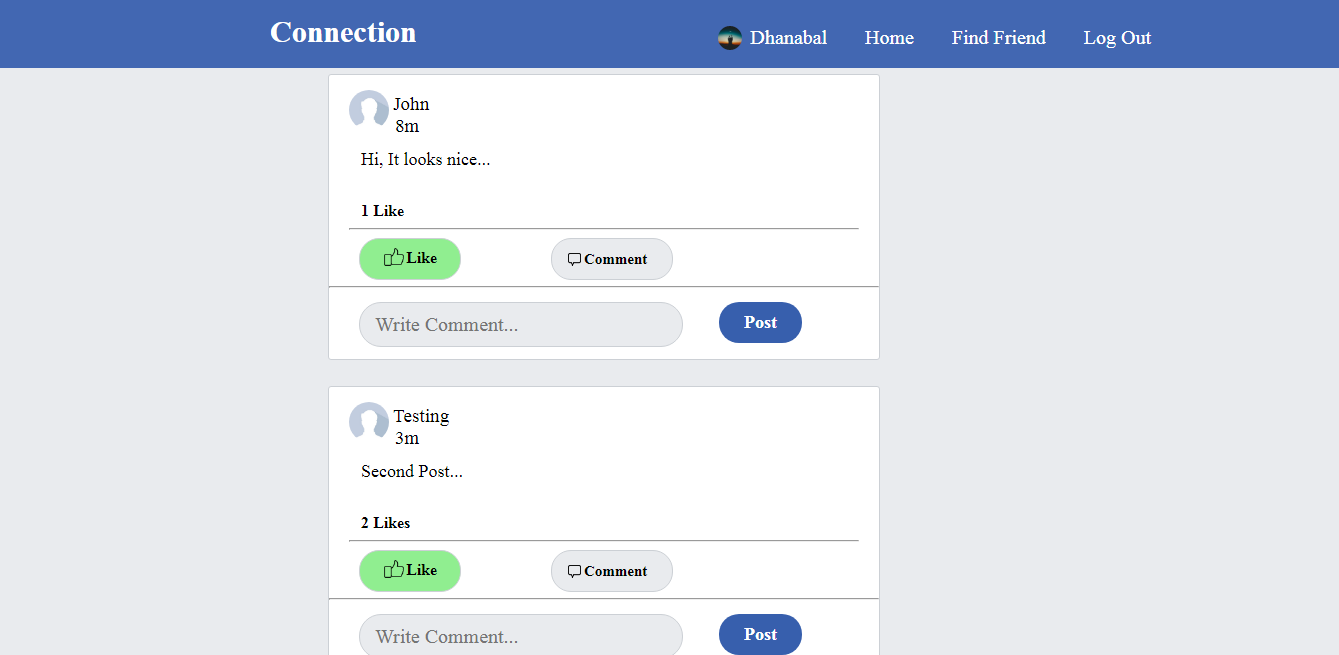
Task: Open Dhanabal profile name link
Action: [788, 38]
